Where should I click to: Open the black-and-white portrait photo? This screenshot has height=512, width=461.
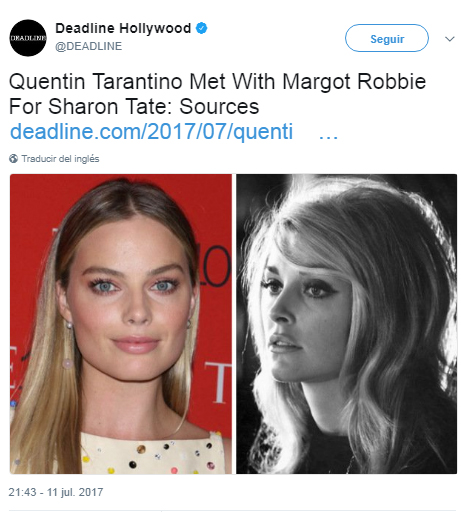(347, 324)
